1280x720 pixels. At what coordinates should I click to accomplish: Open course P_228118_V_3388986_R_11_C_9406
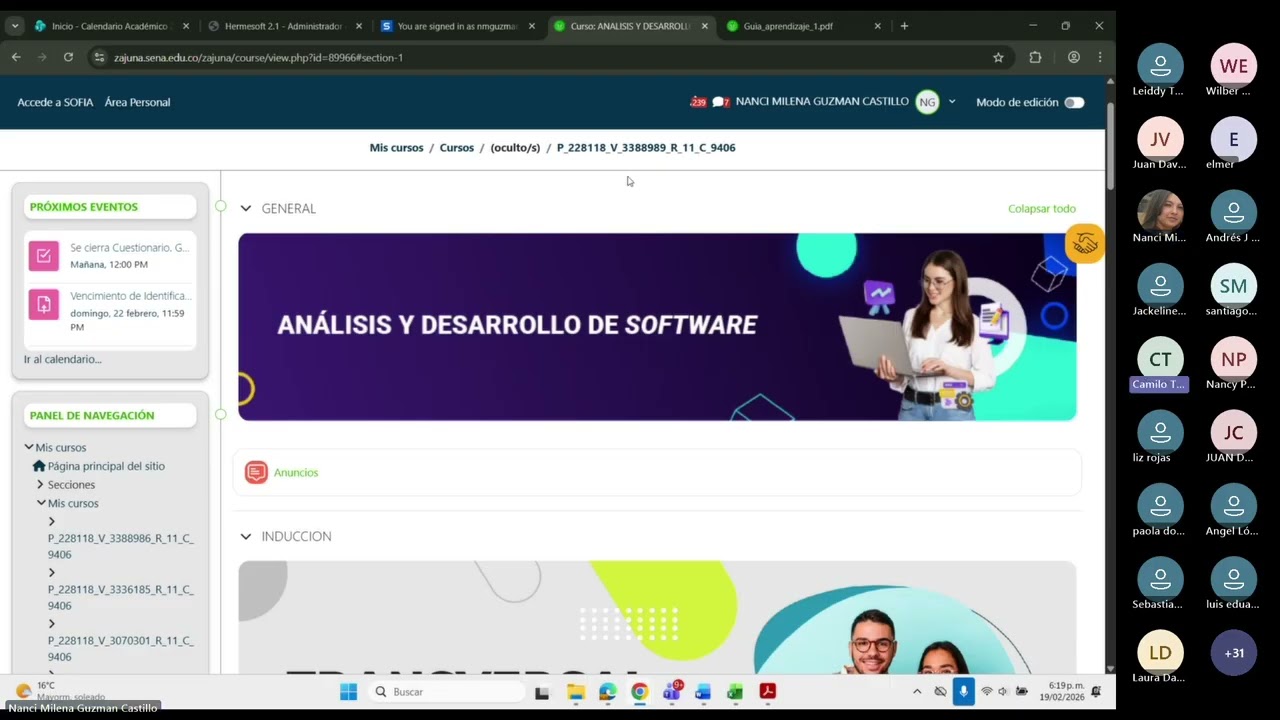click(120, 546)
